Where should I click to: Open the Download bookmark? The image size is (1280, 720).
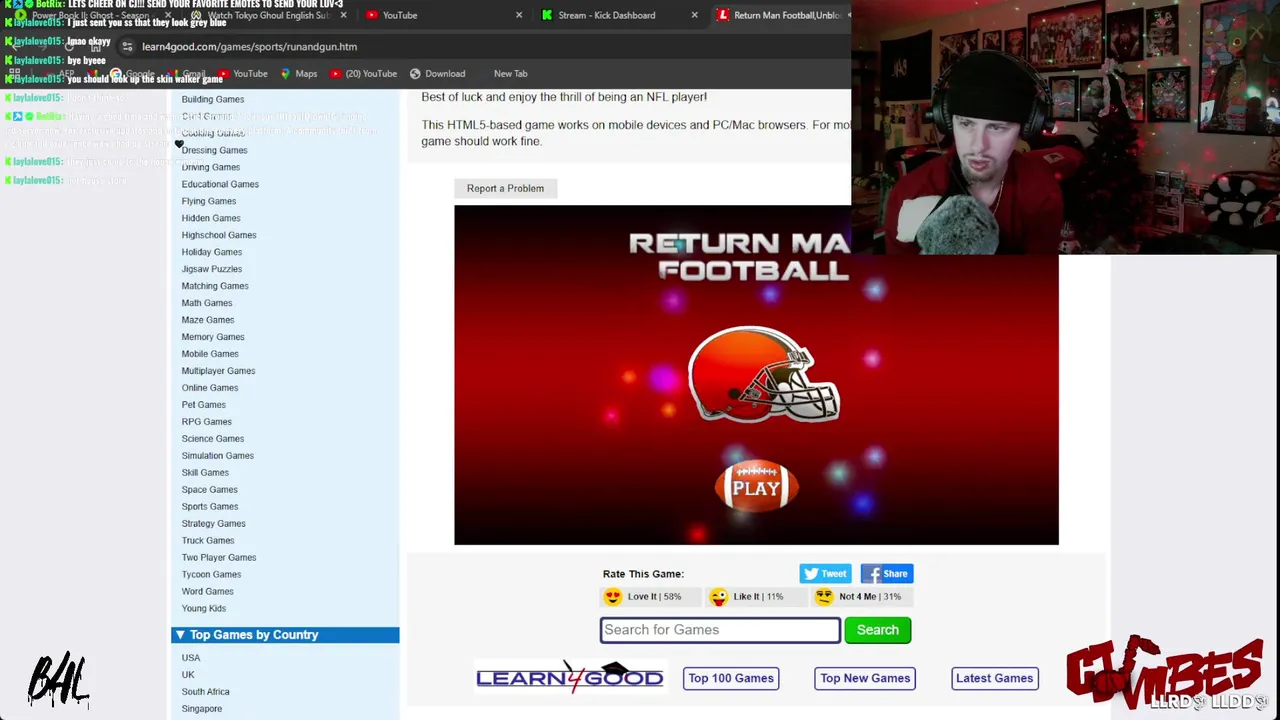(437, 73)
